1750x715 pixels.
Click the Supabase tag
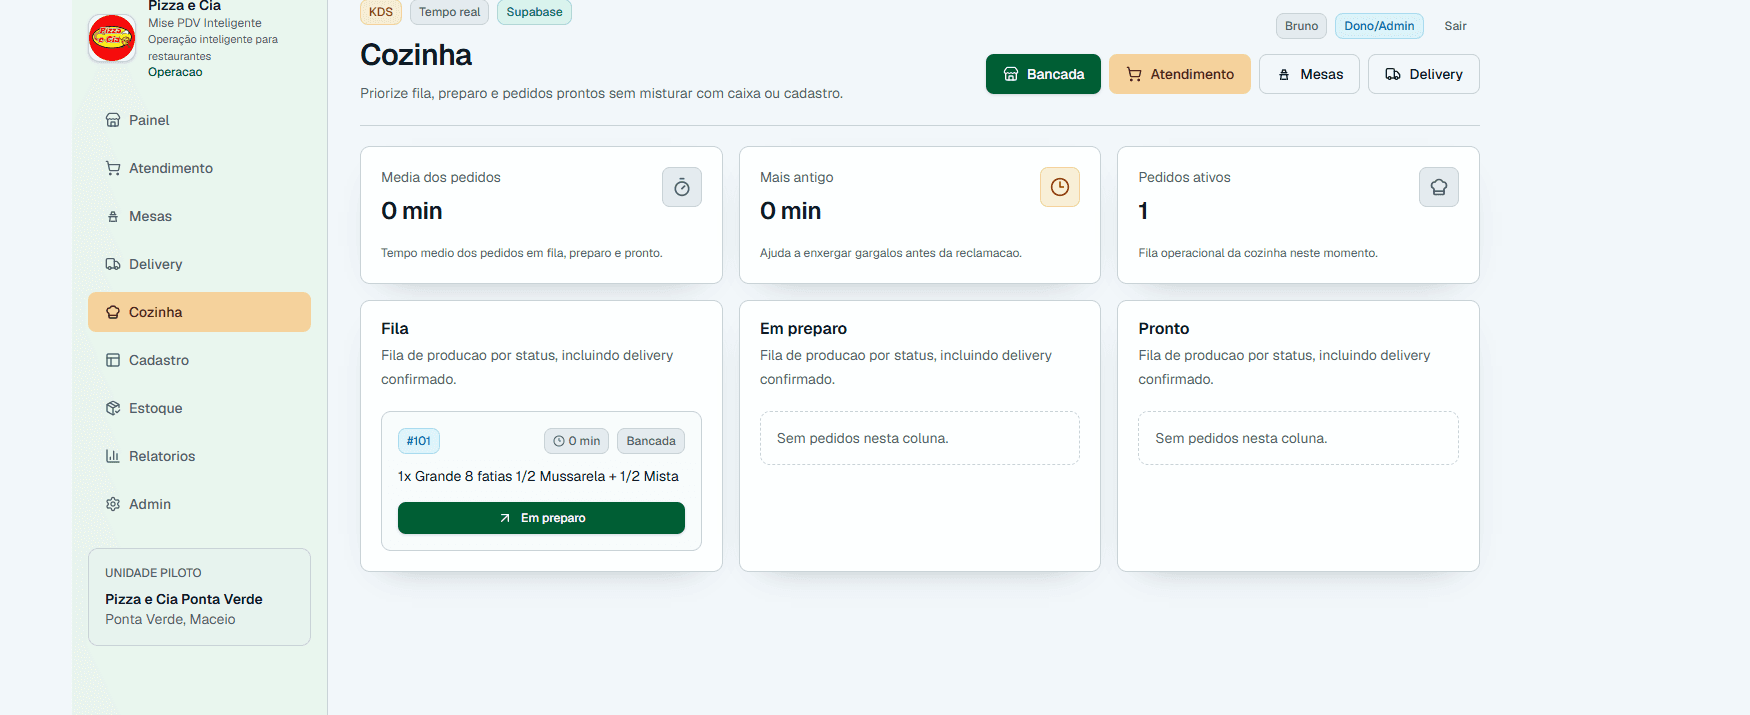click(534, 12)
